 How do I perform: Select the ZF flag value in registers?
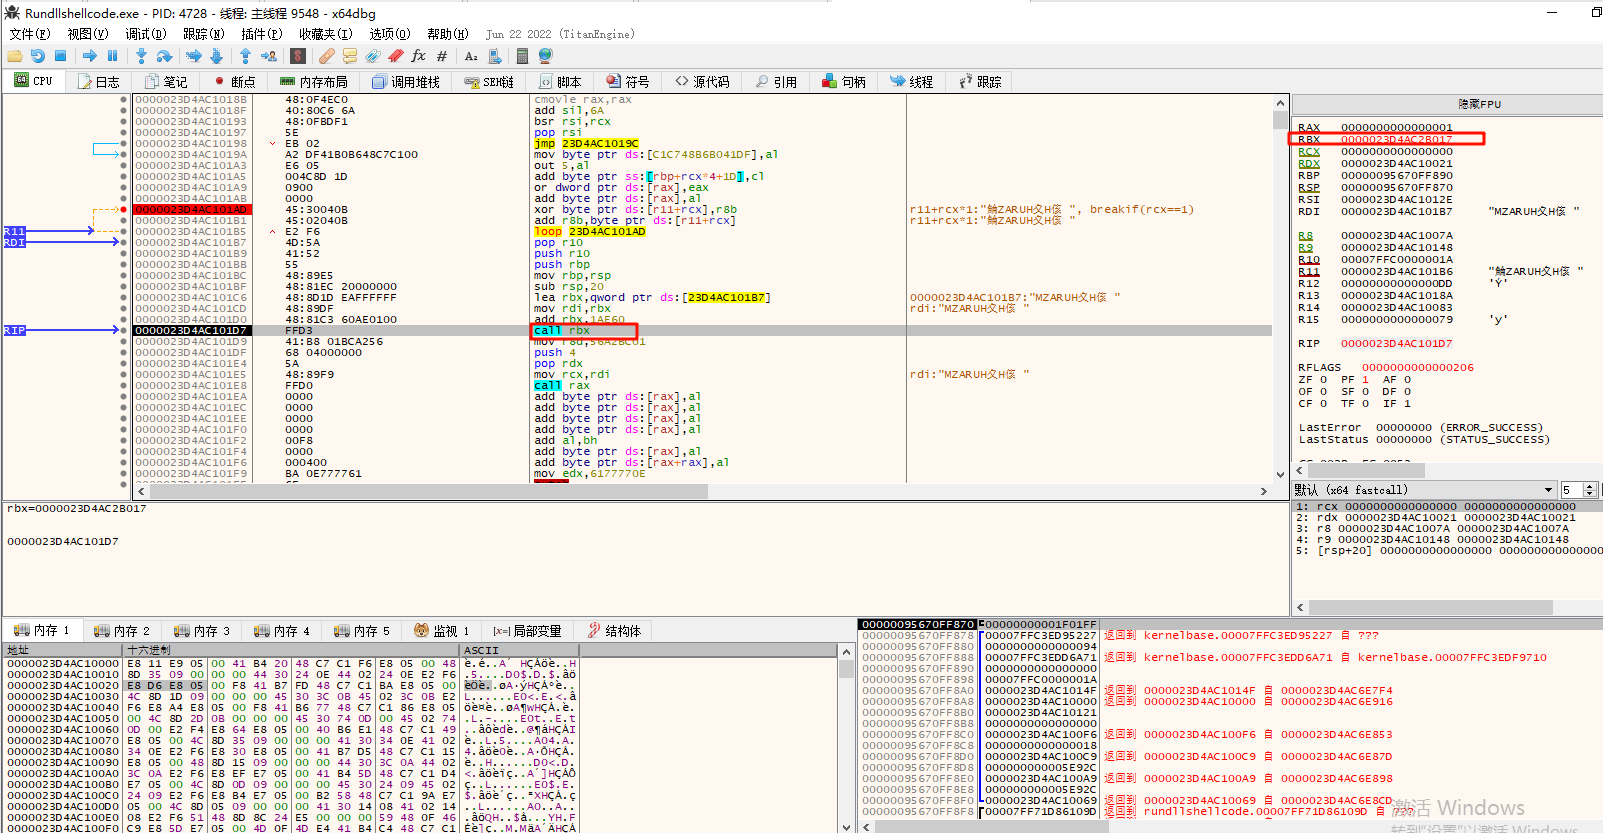pos(1323,380)
